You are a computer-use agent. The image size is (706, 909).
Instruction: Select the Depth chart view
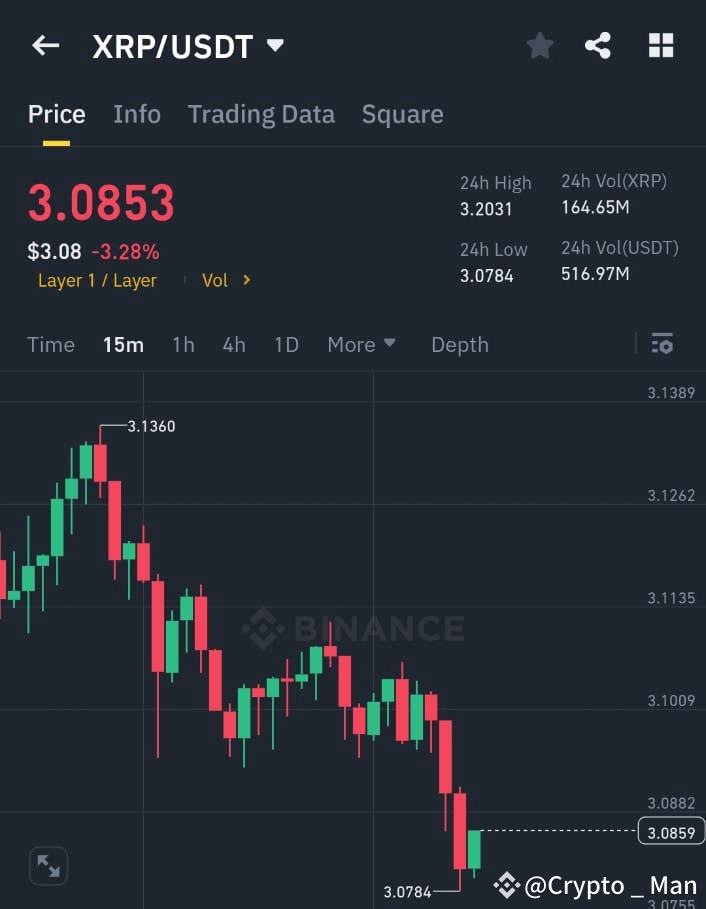coord(459,344)
